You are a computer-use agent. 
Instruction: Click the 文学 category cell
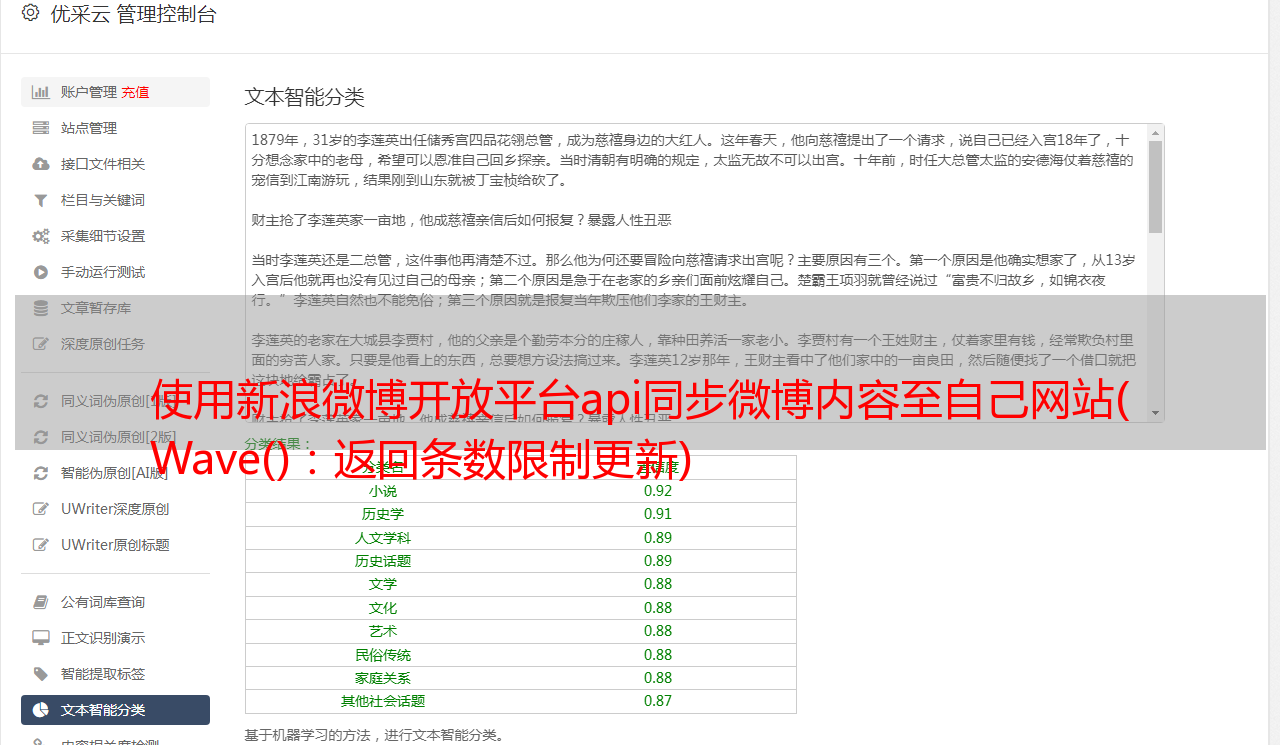coord(383,584)
